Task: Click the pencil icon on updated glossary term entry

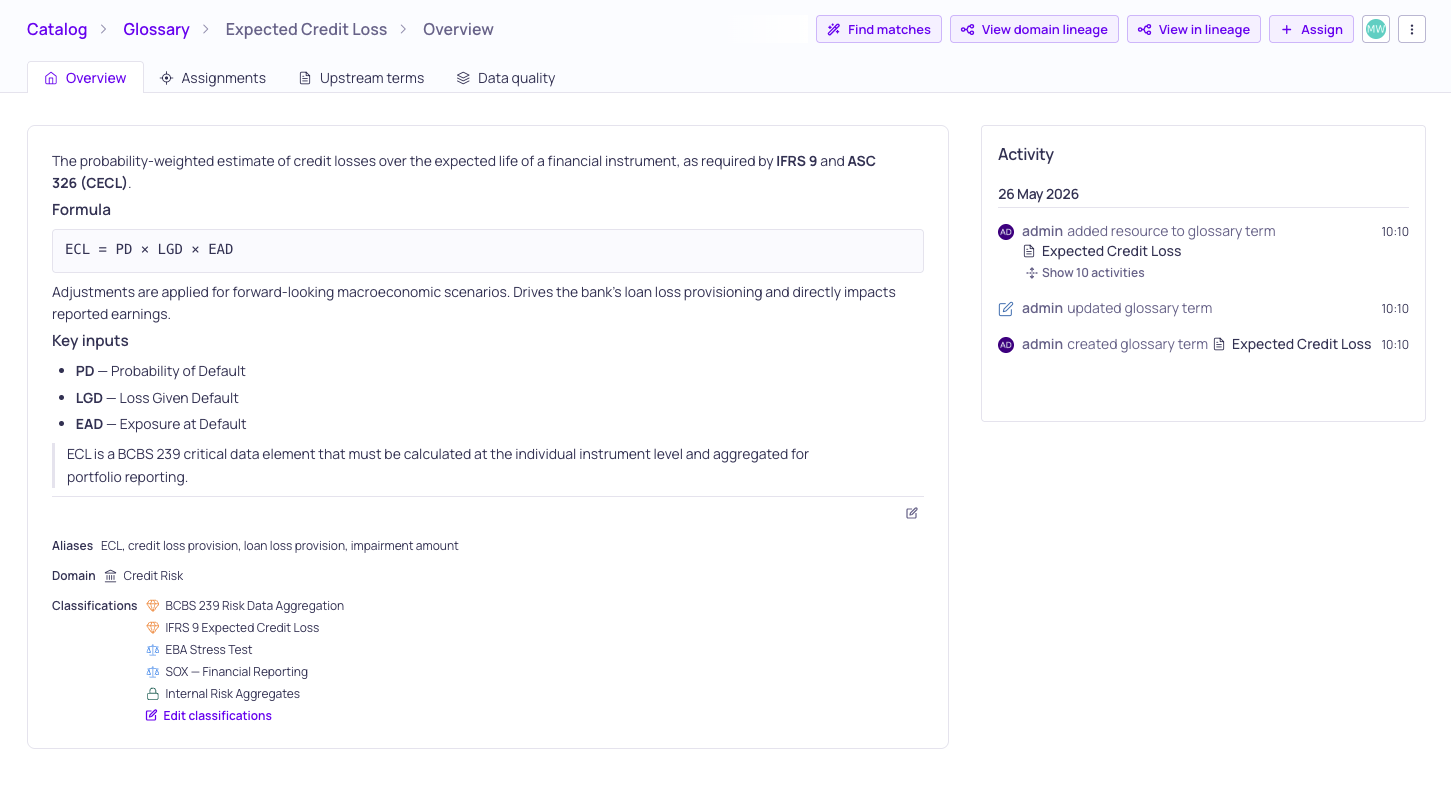Action: click(x=1006, y=309)
